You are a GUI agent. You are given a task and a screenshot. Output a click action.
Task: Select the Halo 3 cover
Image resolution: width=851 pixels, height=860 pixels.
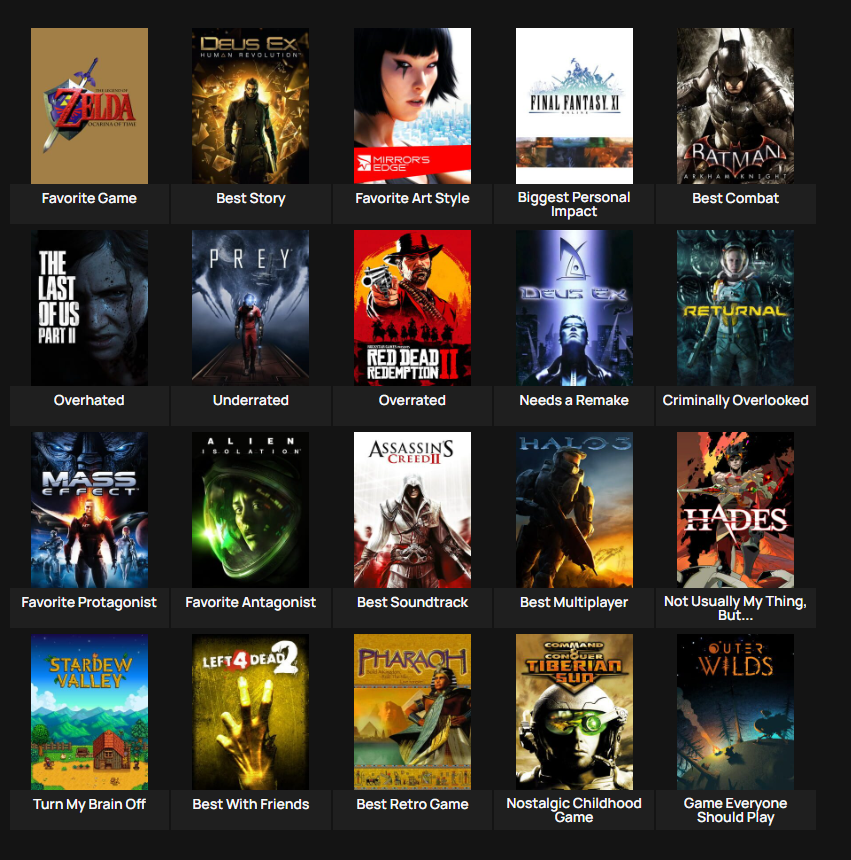pyautogui.click(x=574, y=510)
